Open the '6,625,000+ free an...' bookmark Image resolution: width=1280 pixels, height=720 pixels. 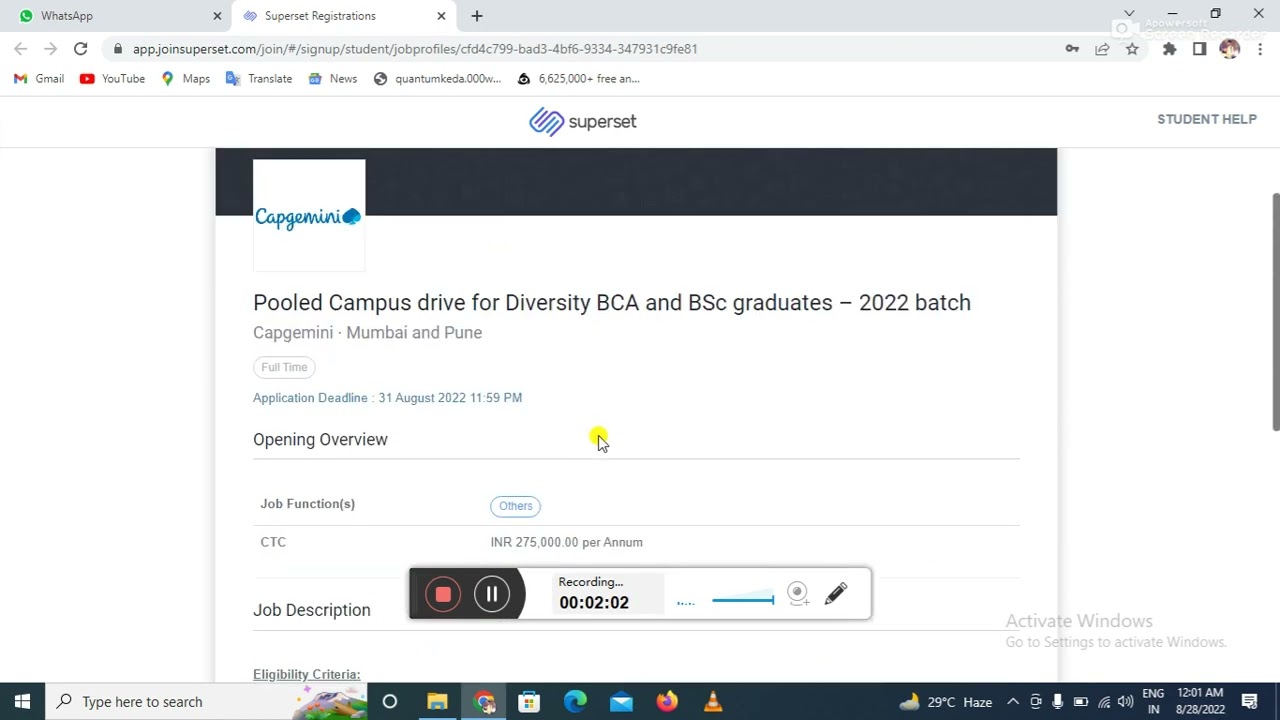[578, 79]
